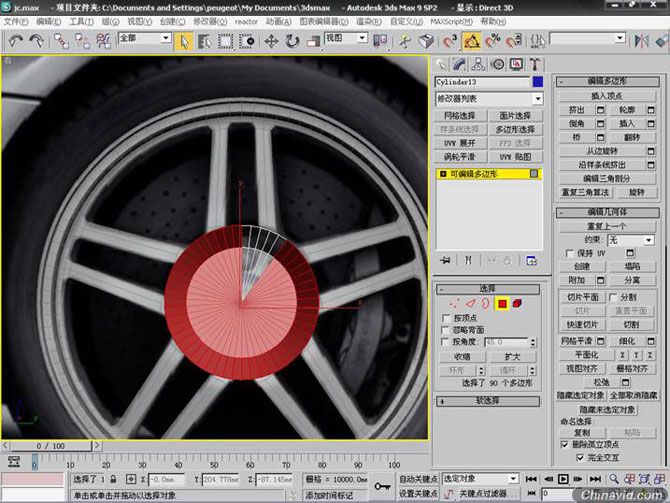Activate the Select and Move tool
The height and width of the screenshot is (503, 670).
[x=271, y=41]
